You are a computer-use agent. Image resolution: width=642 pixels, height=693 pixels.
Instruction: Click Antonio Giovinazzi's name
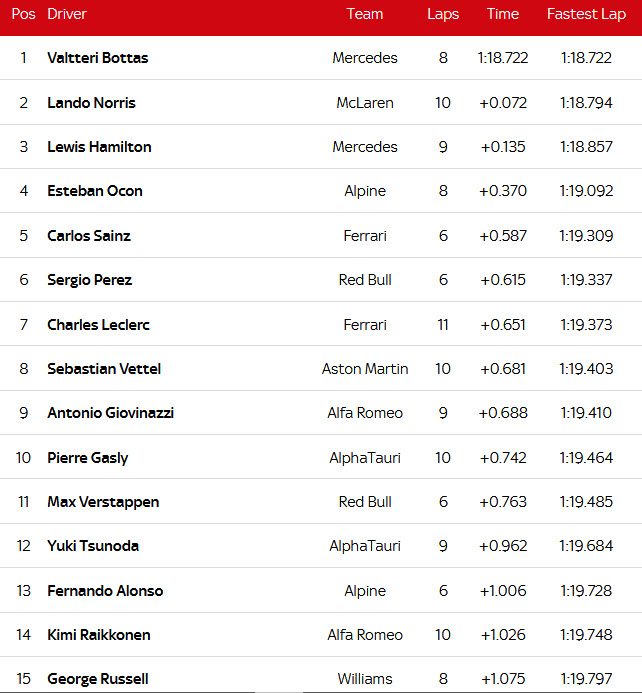(x=110, y=413)
